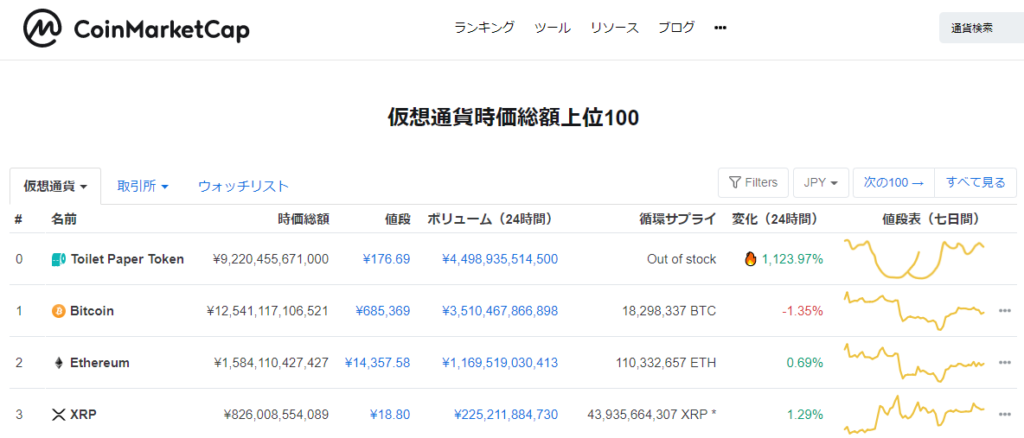
Task: Click the Ethereum price ¥14,357.58
Action: point(377,363)
